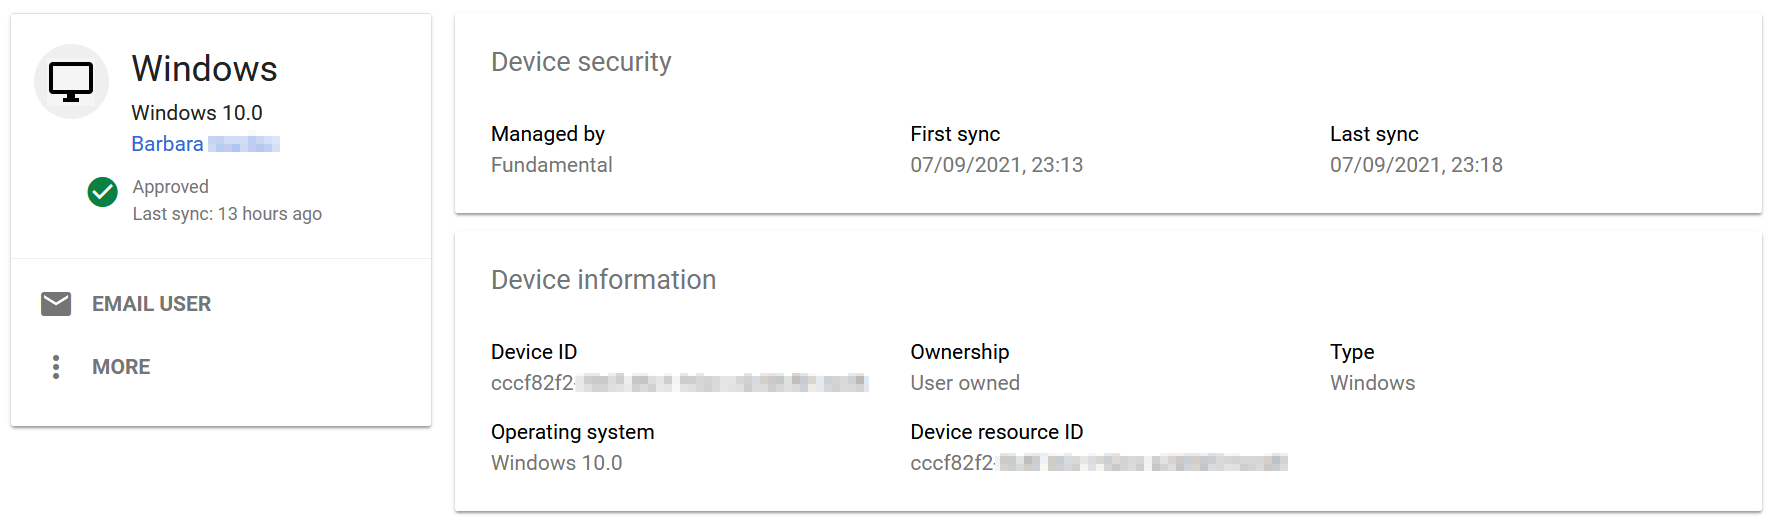The width and height of the screenshot is (1769, 519).
Task: Select the Device ID value starting cccf82f2
Action: (x=679, y=383)
